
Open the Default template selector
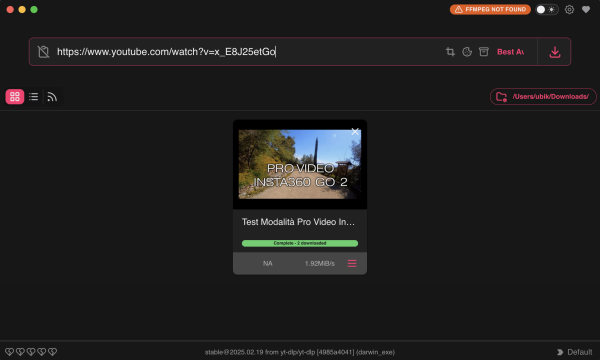(x=574, y=352)
